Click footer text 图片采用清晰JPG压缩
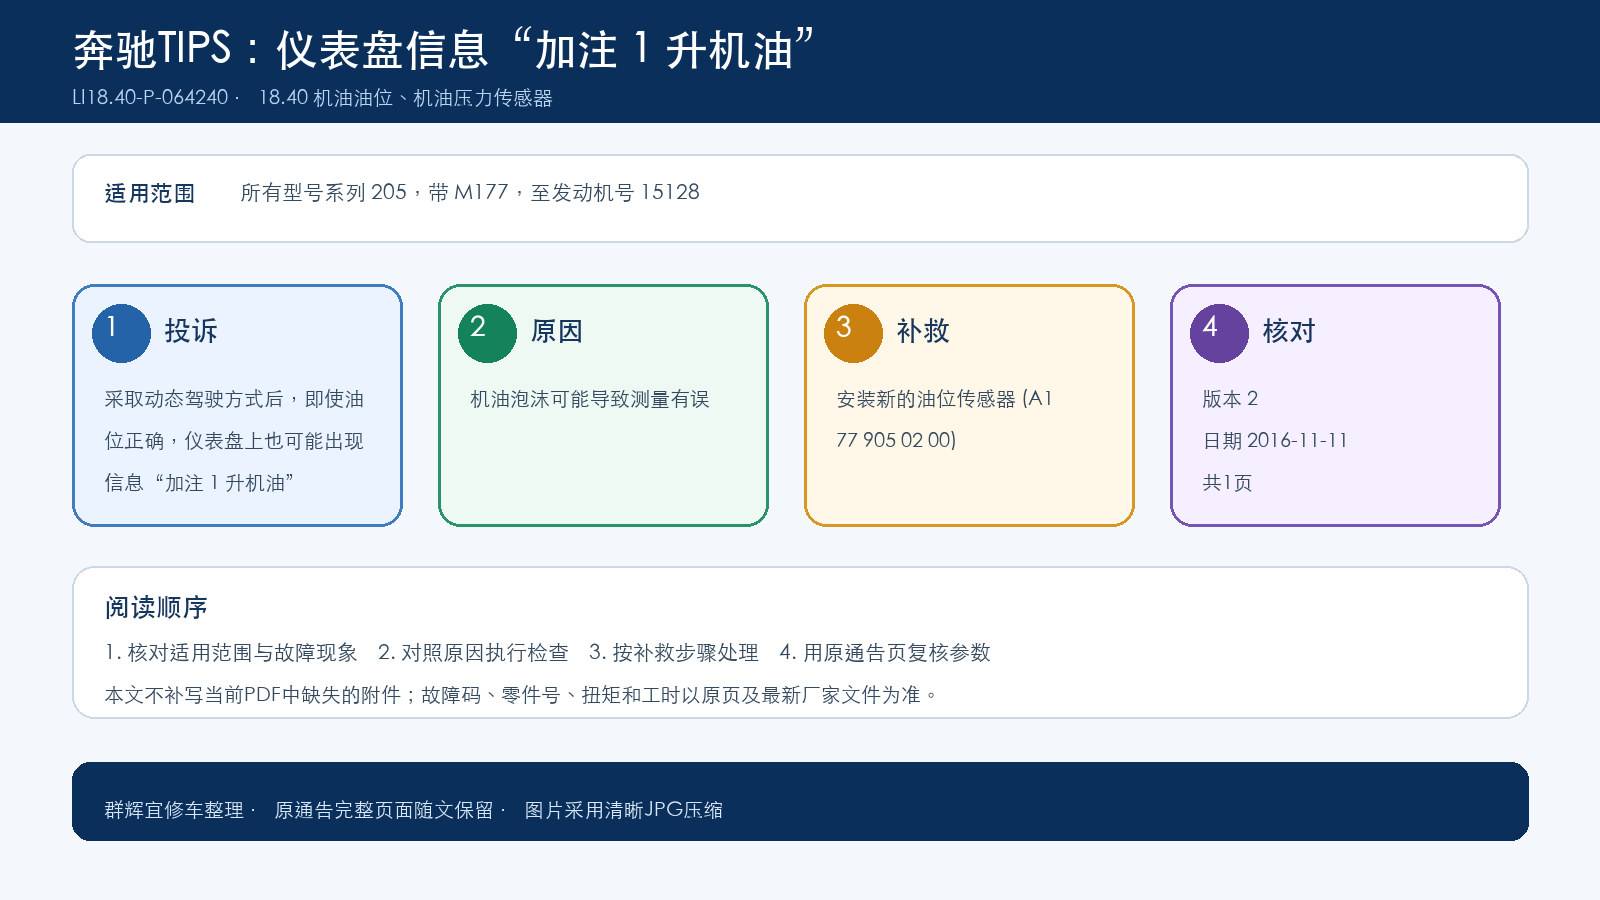 pyautogui.click(x=624, y=810)
